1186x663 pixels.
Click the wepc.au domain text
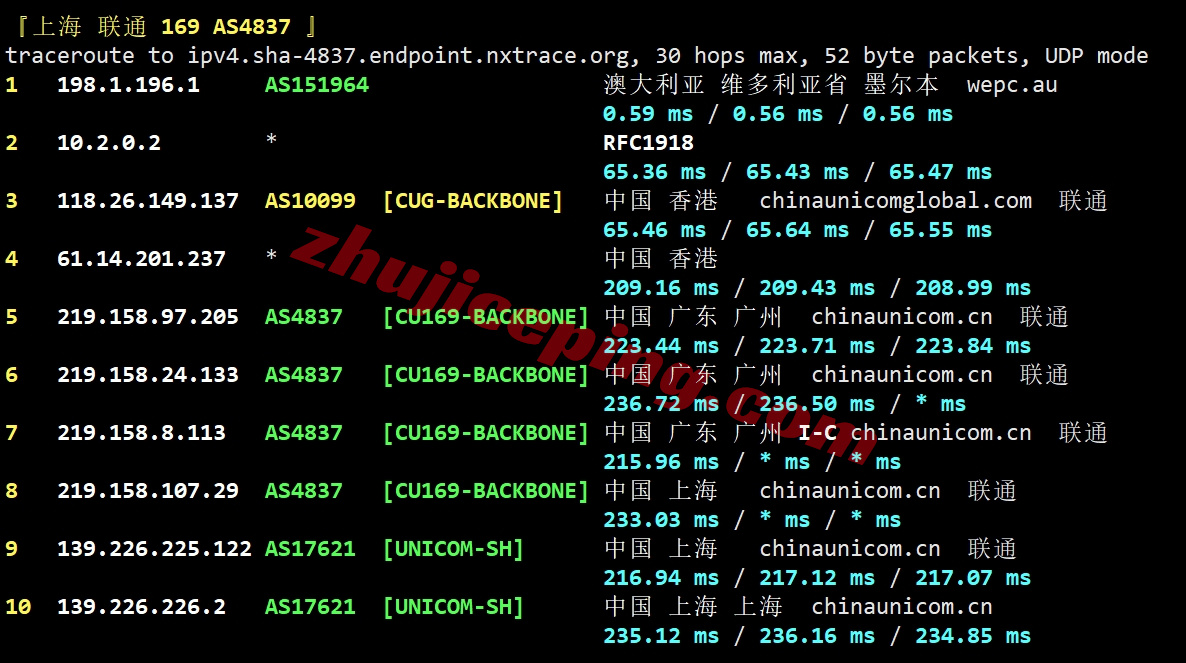click(1011, 85)
